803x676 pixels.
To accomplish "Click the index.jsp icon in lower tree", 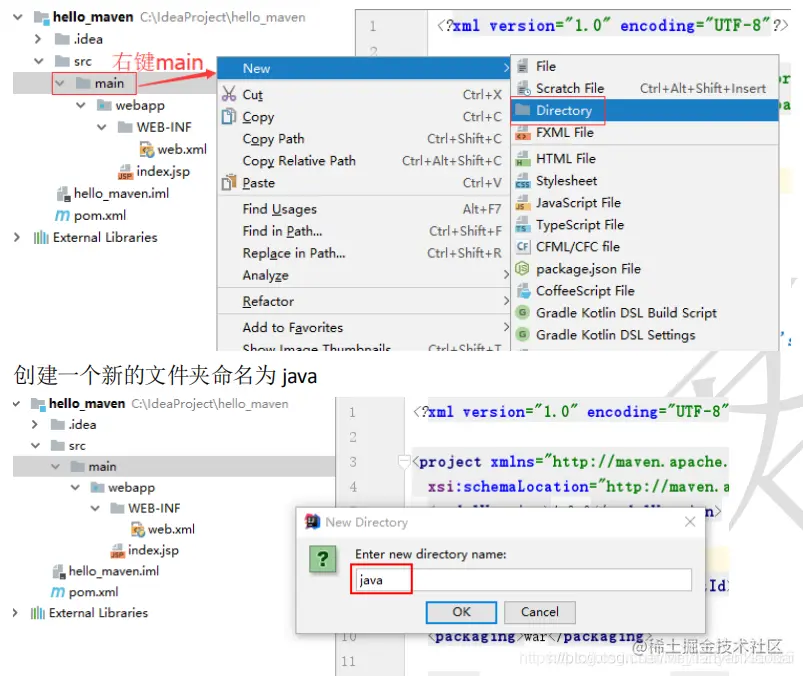I will (x=118, y=551).
